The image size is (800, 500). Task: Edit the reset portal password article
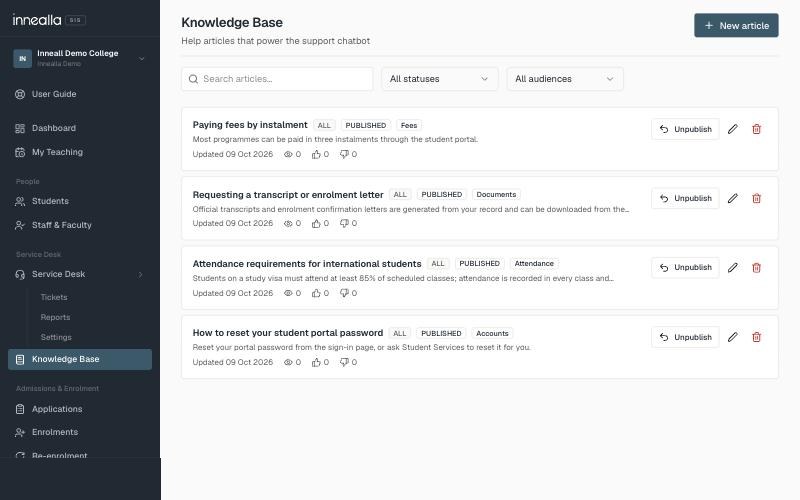point(732,337)
